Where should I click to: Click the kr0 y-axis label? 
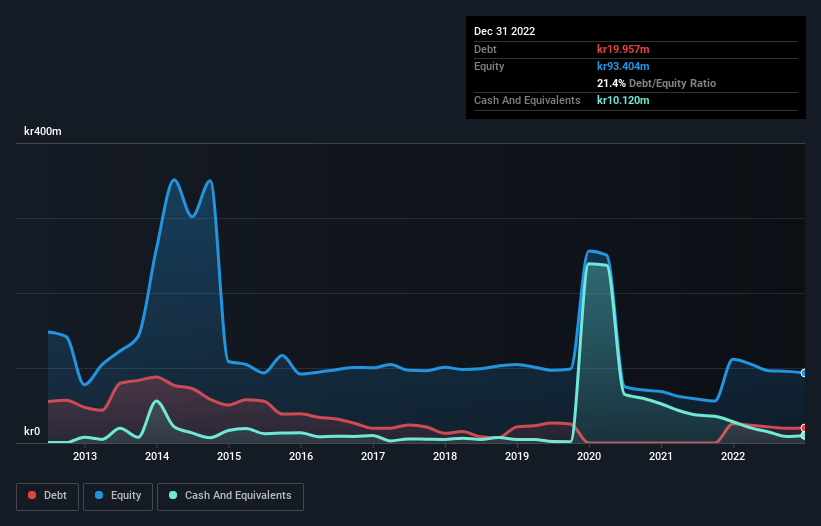(x=32, y=431)
